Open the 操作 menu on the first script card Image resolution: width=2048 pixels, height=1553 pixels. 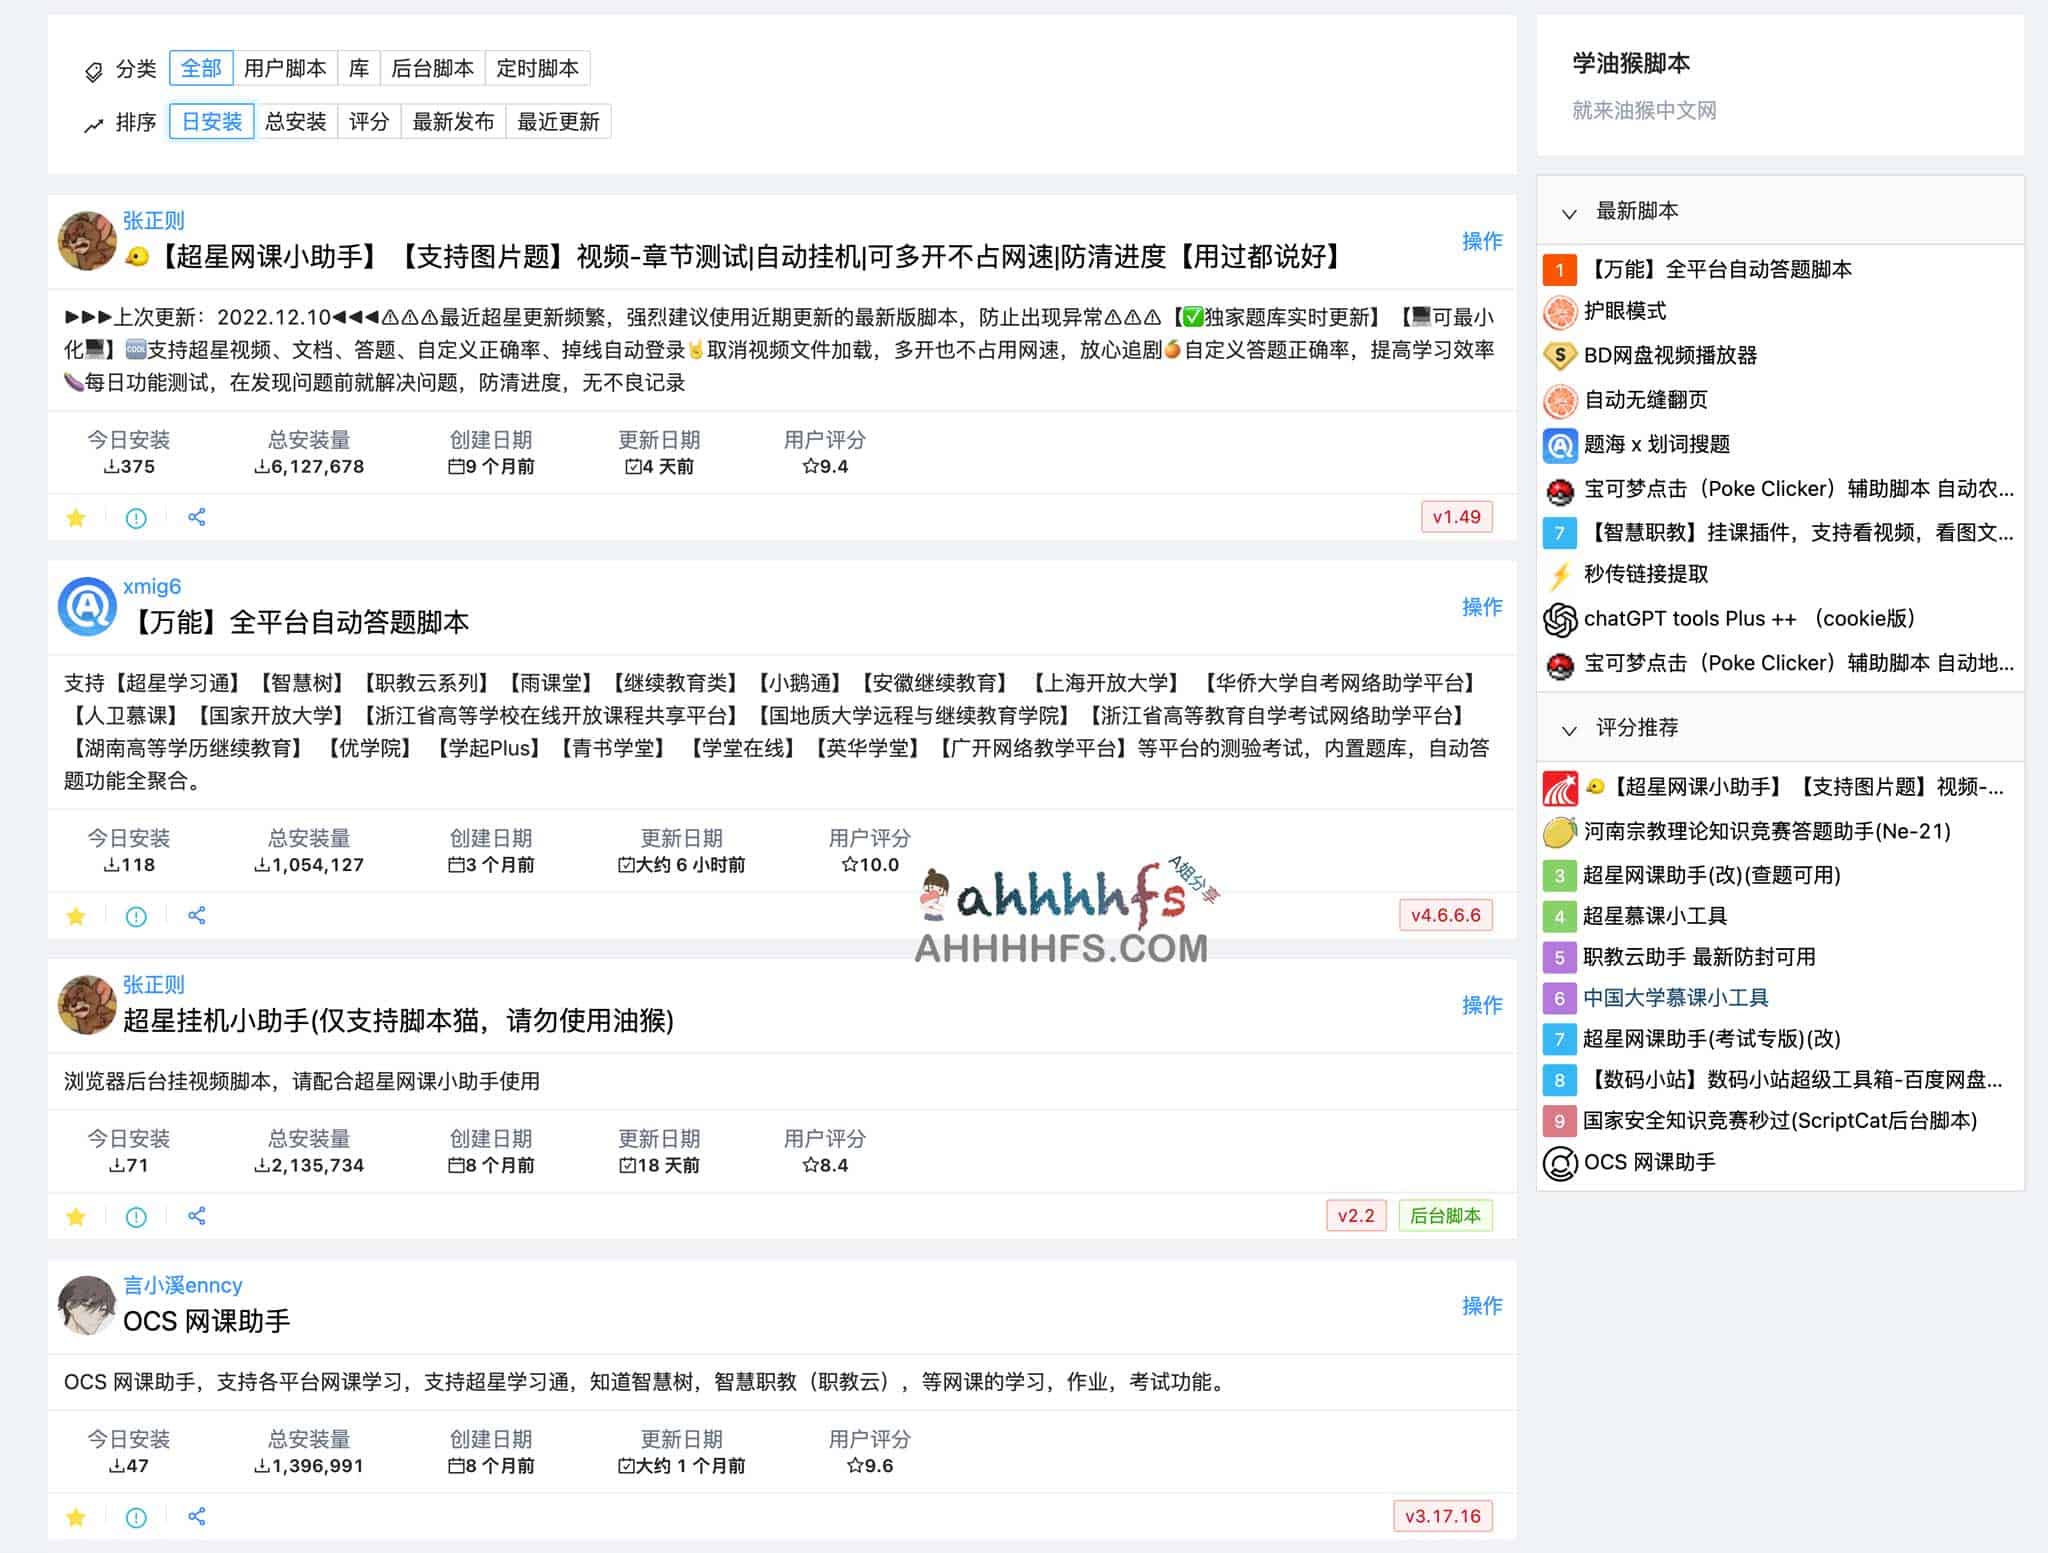point(1481,242)
